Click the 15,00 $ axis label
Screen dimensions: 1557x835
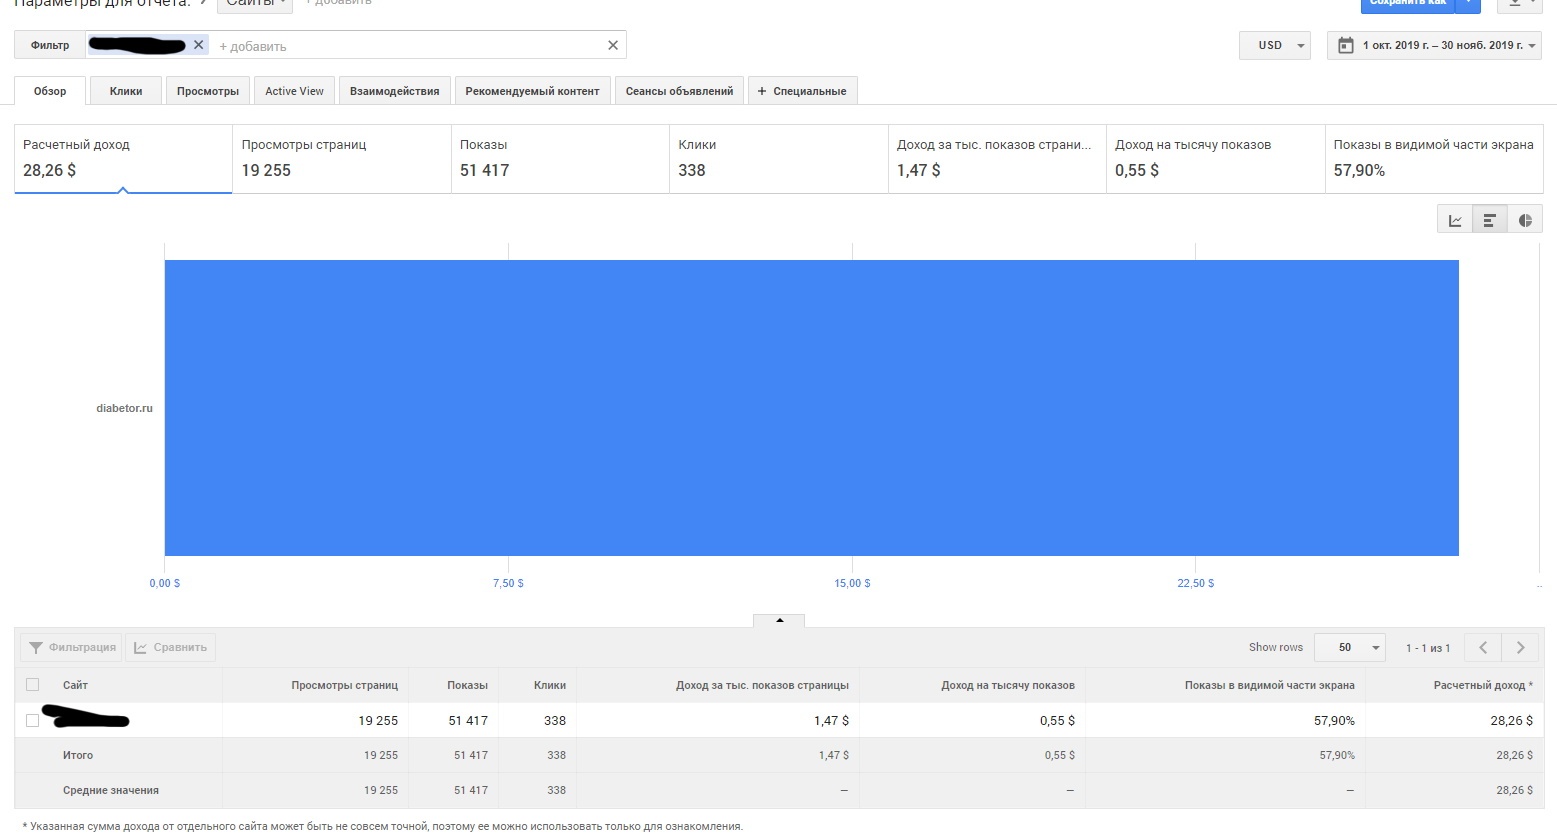point(853,583)
